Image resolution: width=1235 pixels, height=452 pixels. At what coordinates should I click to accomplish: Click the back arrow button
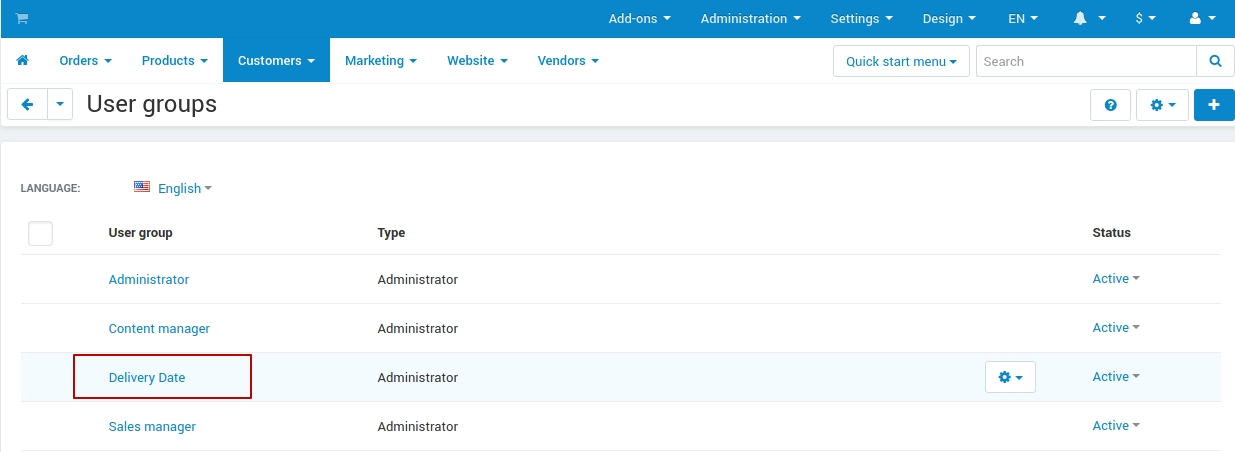tap(28, 104)
